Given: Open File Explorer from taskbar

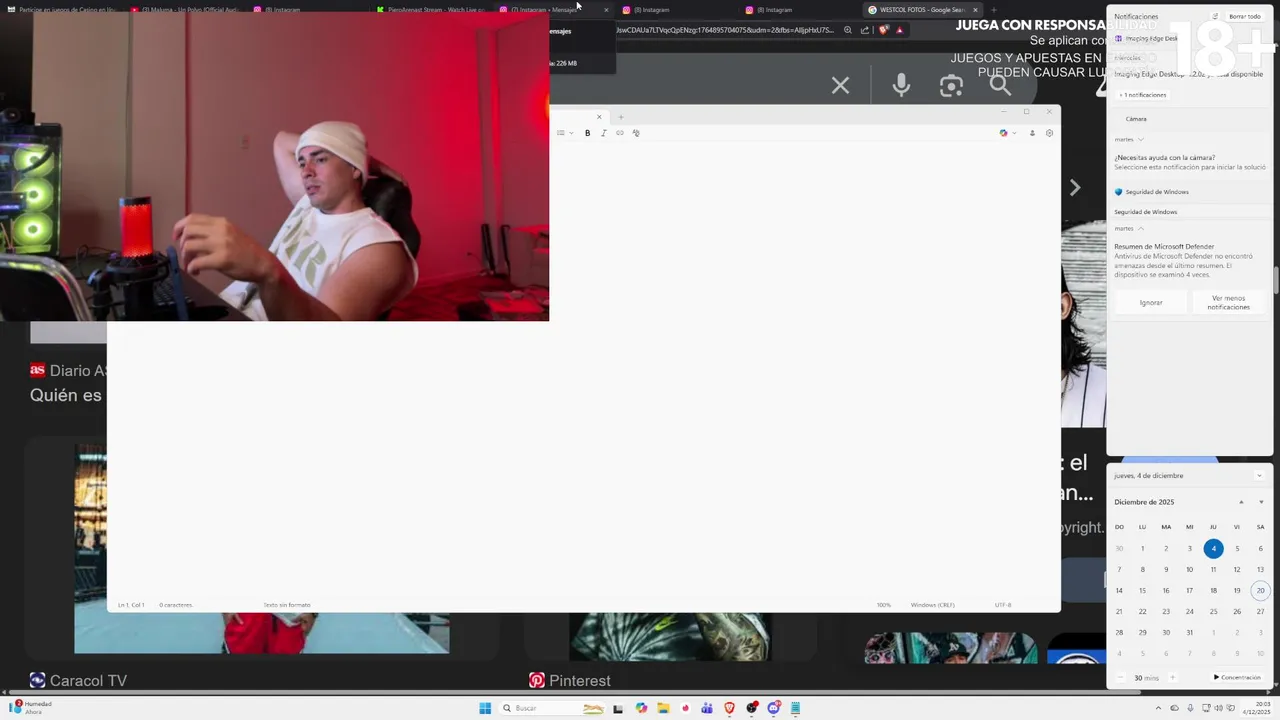Looking at the screenshot, I should pos(663,708).
